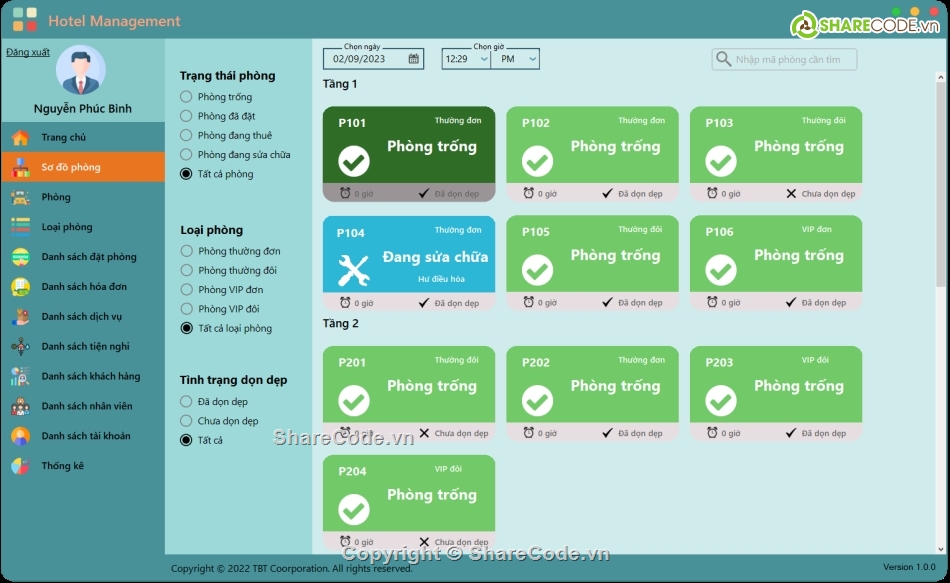This screenshot has width=950, height=583.
Task: Select the Phòng trống radio button
Action: (x=186, y=97)
